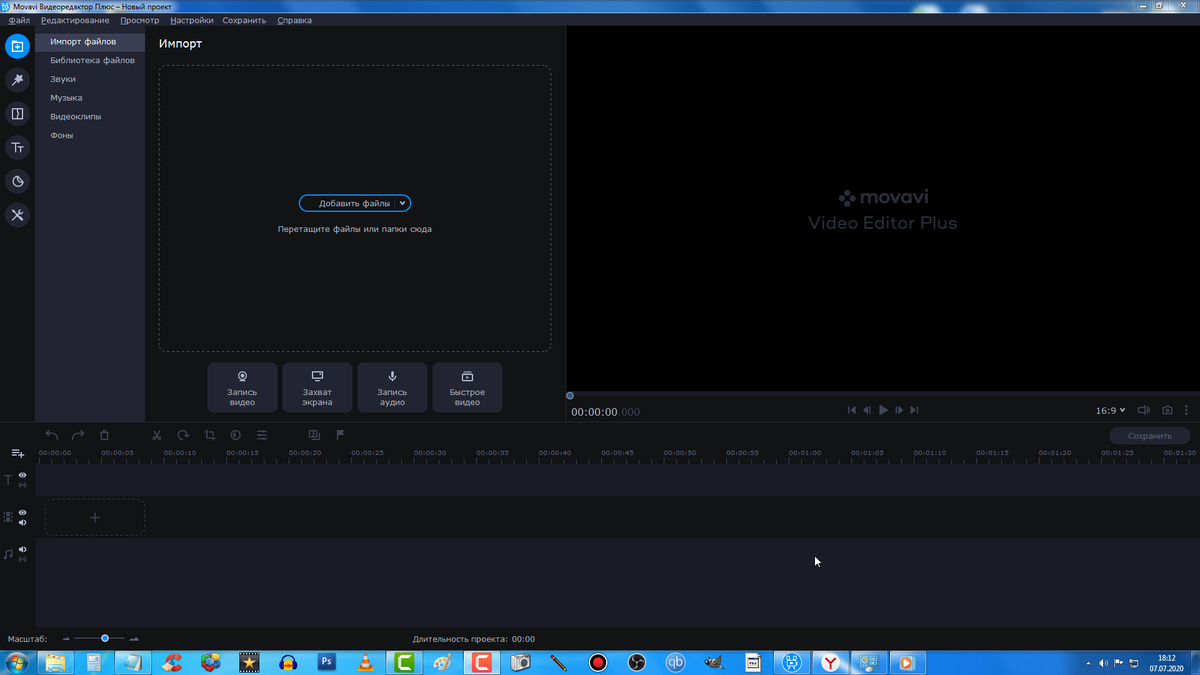Click the Redo arrow in timeline toolbar
Image resolution: width=1200 pixels, height=675 pixels.
78,435
